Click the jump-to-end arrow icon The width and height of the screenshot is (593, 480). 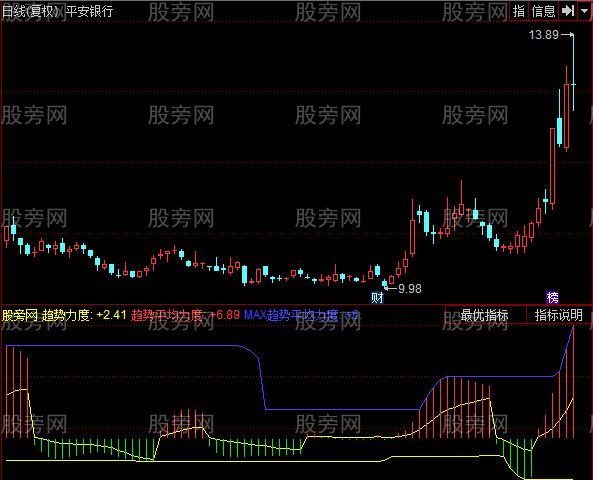tap(568, 11)
